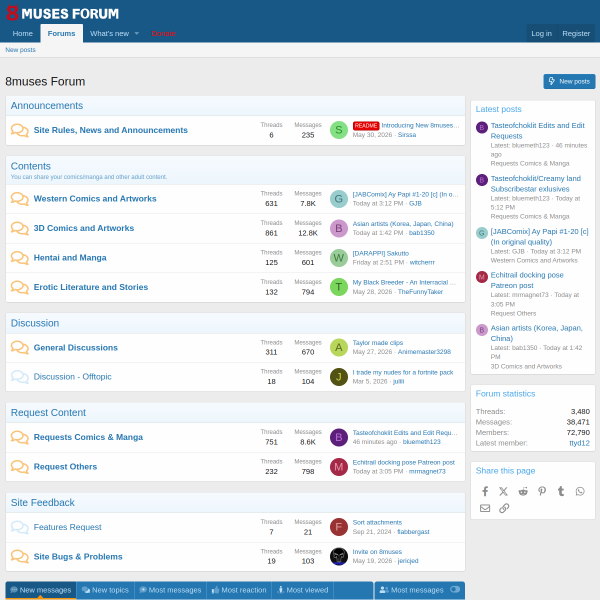Click Western Comics and Artworks forum icon
The width and height of the screenshot is (600, 600).
(x=20, y=199)
